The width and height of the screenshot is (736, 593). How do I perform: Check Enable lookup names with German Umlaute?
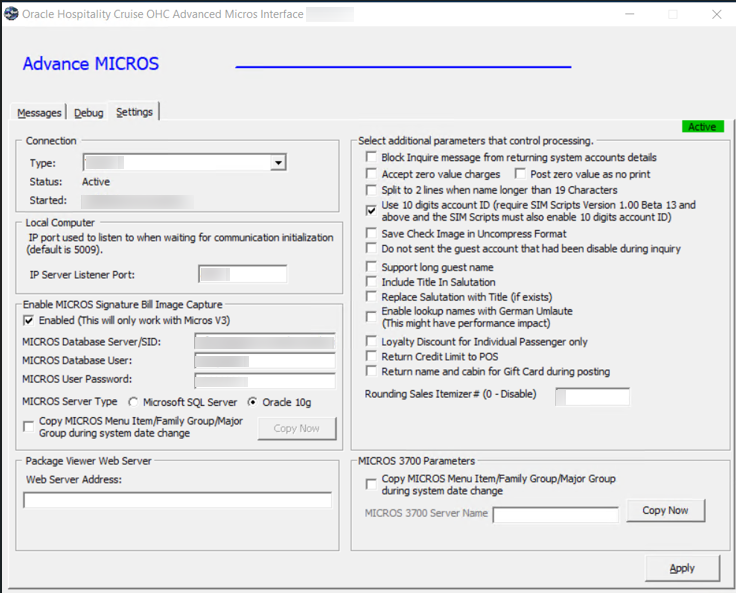pyautogui.click(x=371, y=316)
